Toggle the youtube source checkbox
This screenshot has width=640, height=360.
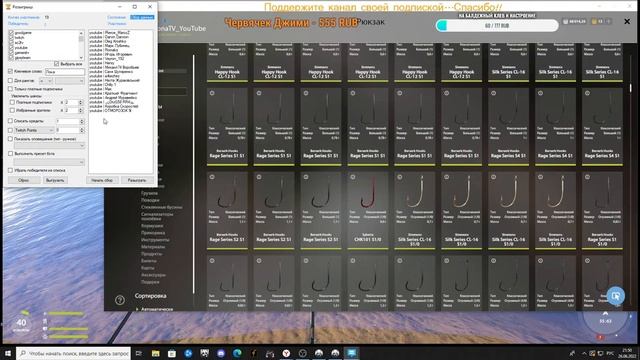tap(11, 48)
